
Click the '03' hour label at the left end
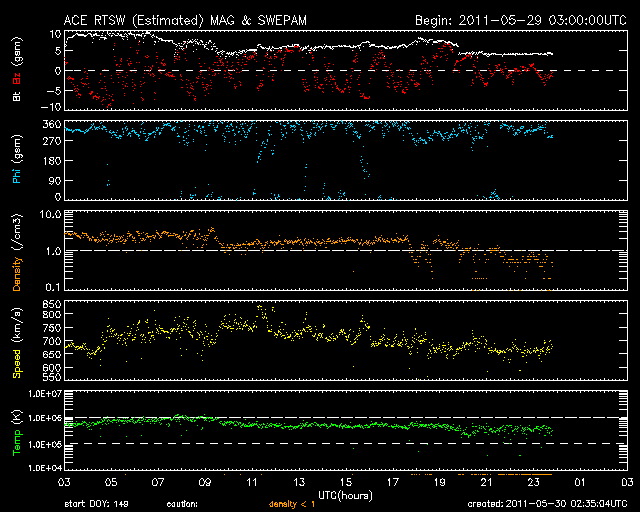tap(64, 483)
